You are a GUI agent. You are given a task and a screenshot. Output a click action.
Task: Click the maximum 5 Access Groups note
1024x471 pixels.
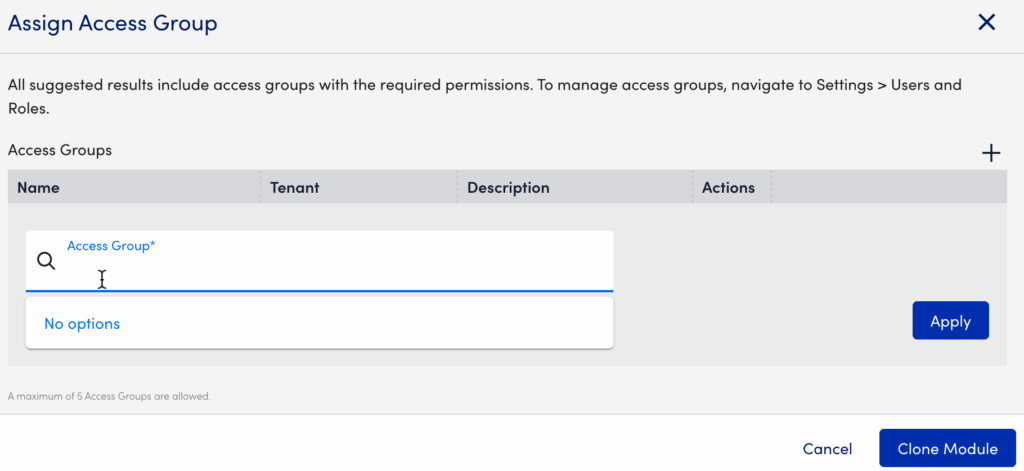coord(109,396)
